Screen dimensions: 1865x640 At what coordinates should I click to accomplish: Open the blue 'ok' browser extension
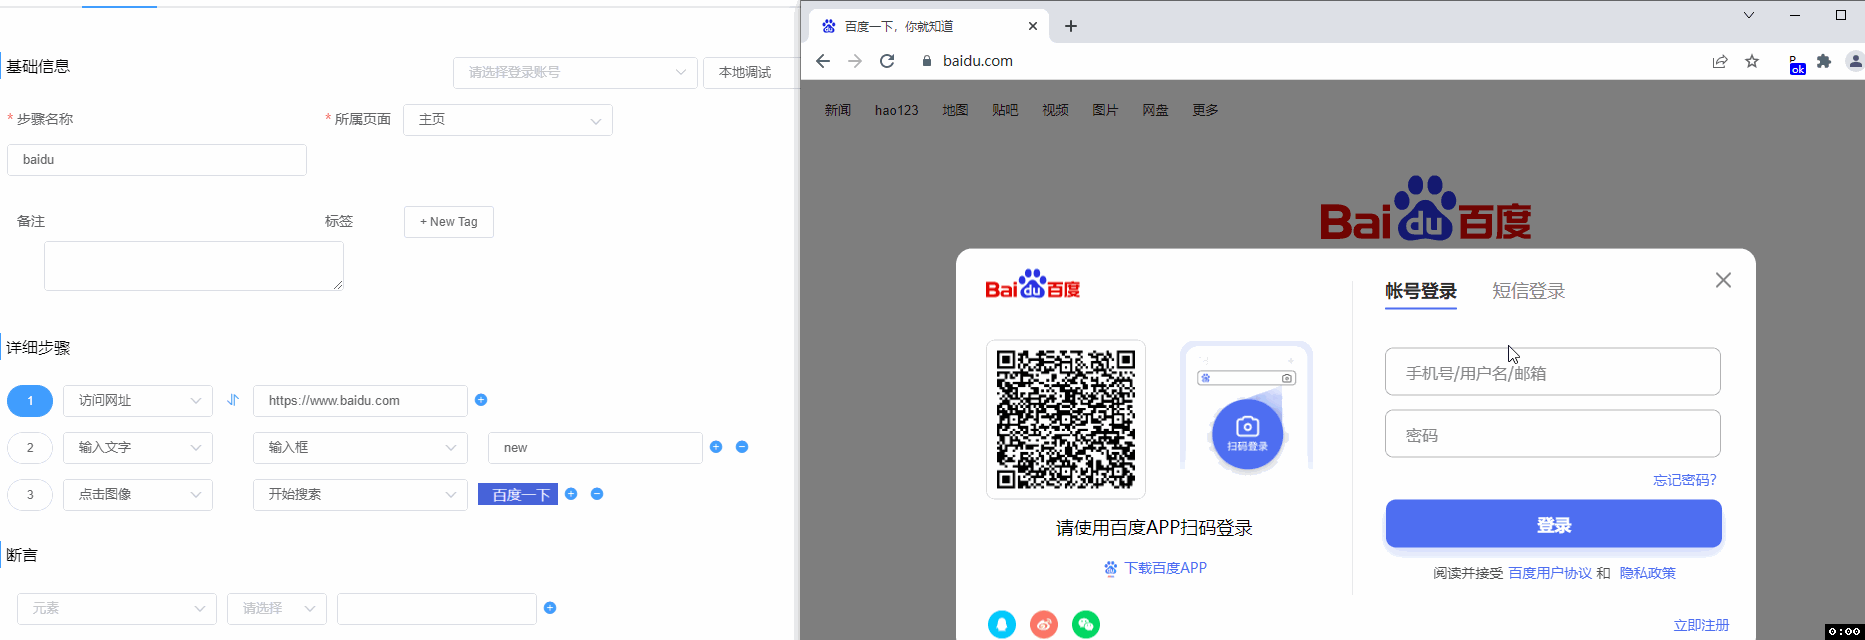point(1797,64)
